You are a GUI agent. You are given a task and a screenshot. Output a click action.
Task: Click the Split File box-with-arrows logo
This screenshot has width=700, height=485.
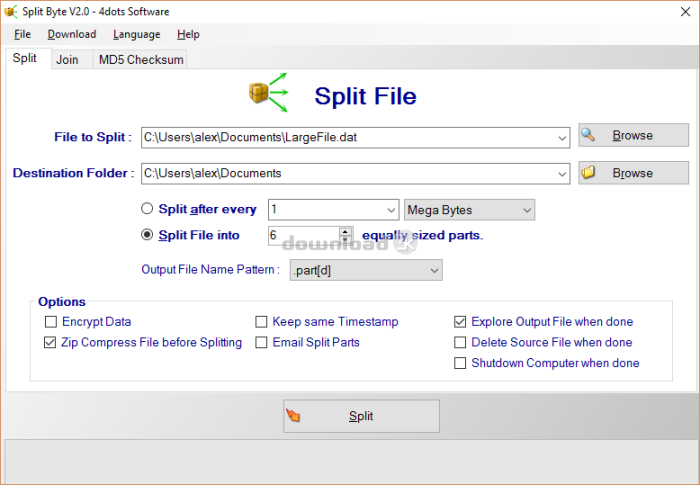[268, 93]
